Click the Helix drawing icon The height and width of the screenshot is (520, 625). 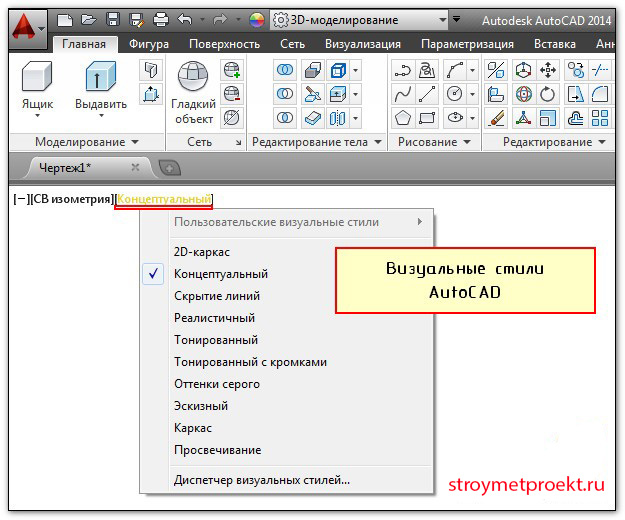pos(426,71)
